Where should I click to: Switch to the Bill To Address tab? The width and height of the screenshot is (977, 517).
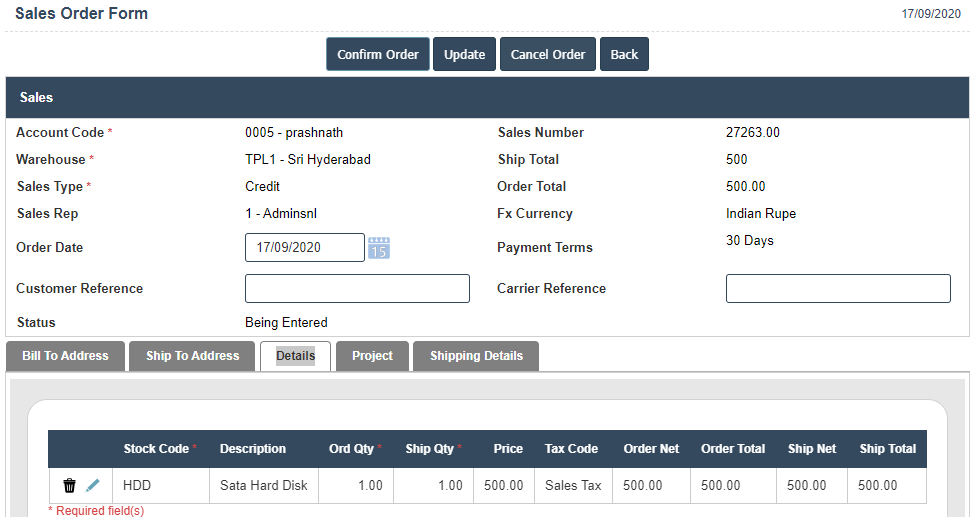(x=65, y=356)
